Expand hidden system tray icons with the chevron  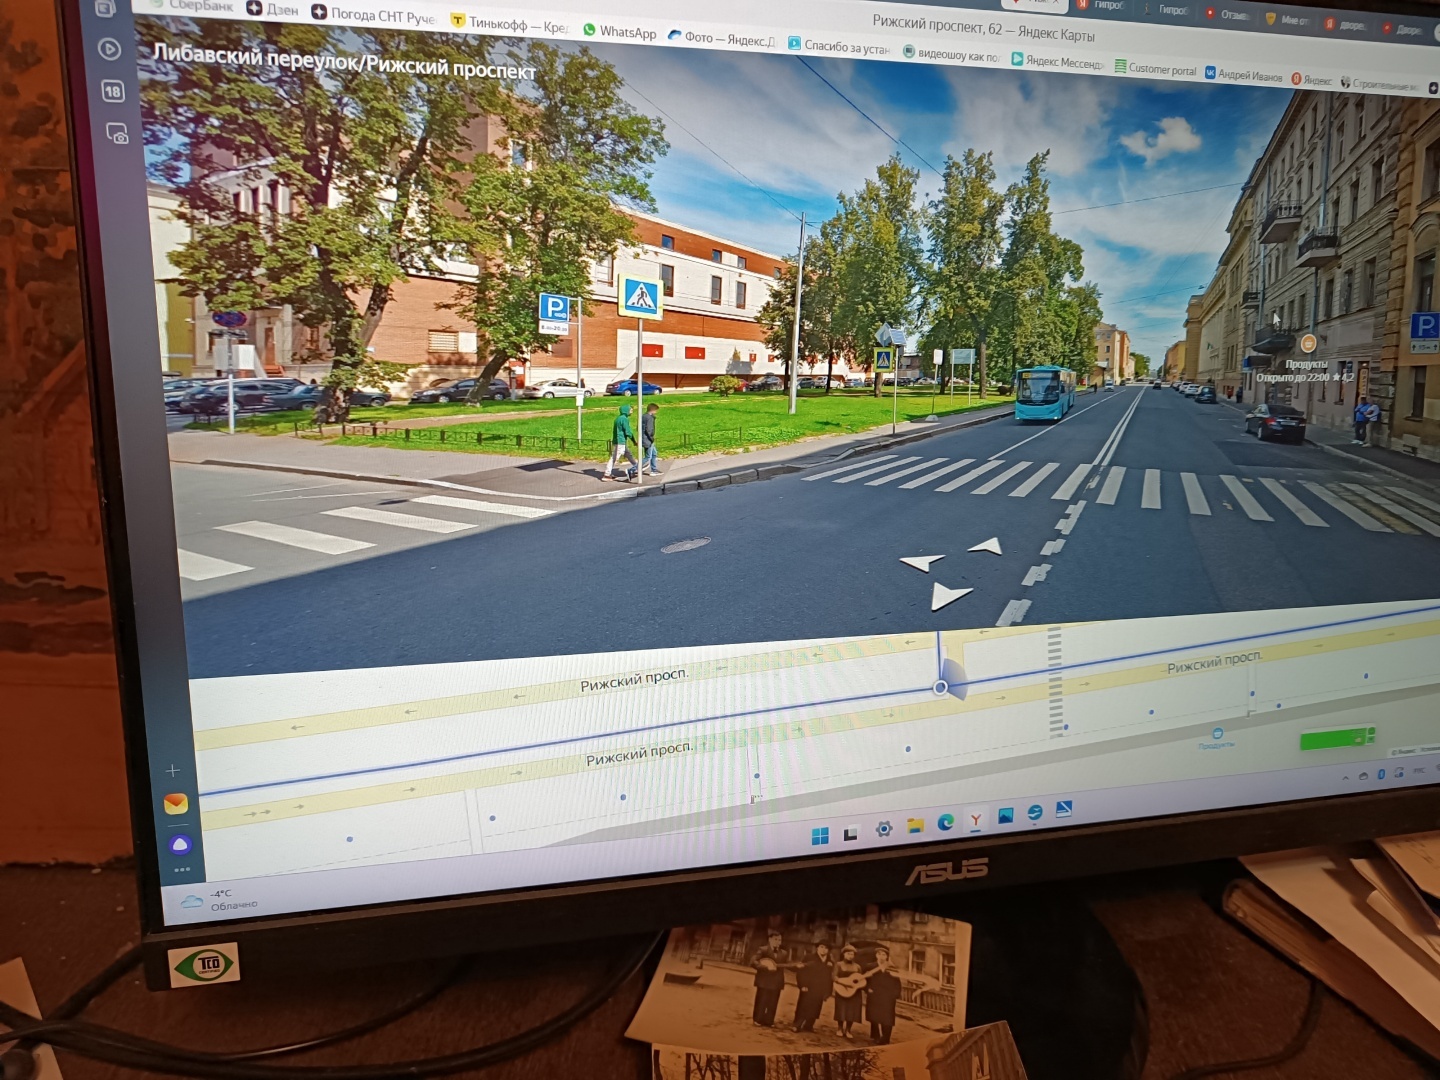(x=1346, y=778)
